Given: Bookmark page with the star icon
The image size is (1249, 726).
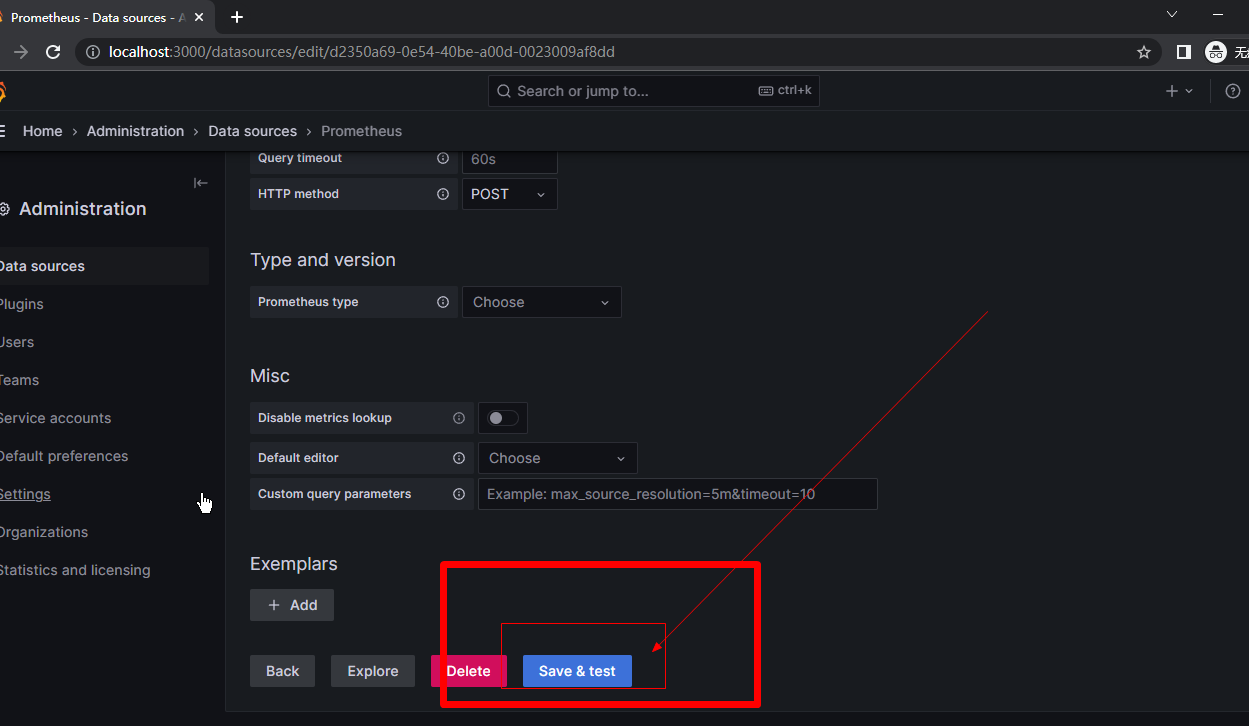Looking at the screenshot, I should [x=1144, y=52].
